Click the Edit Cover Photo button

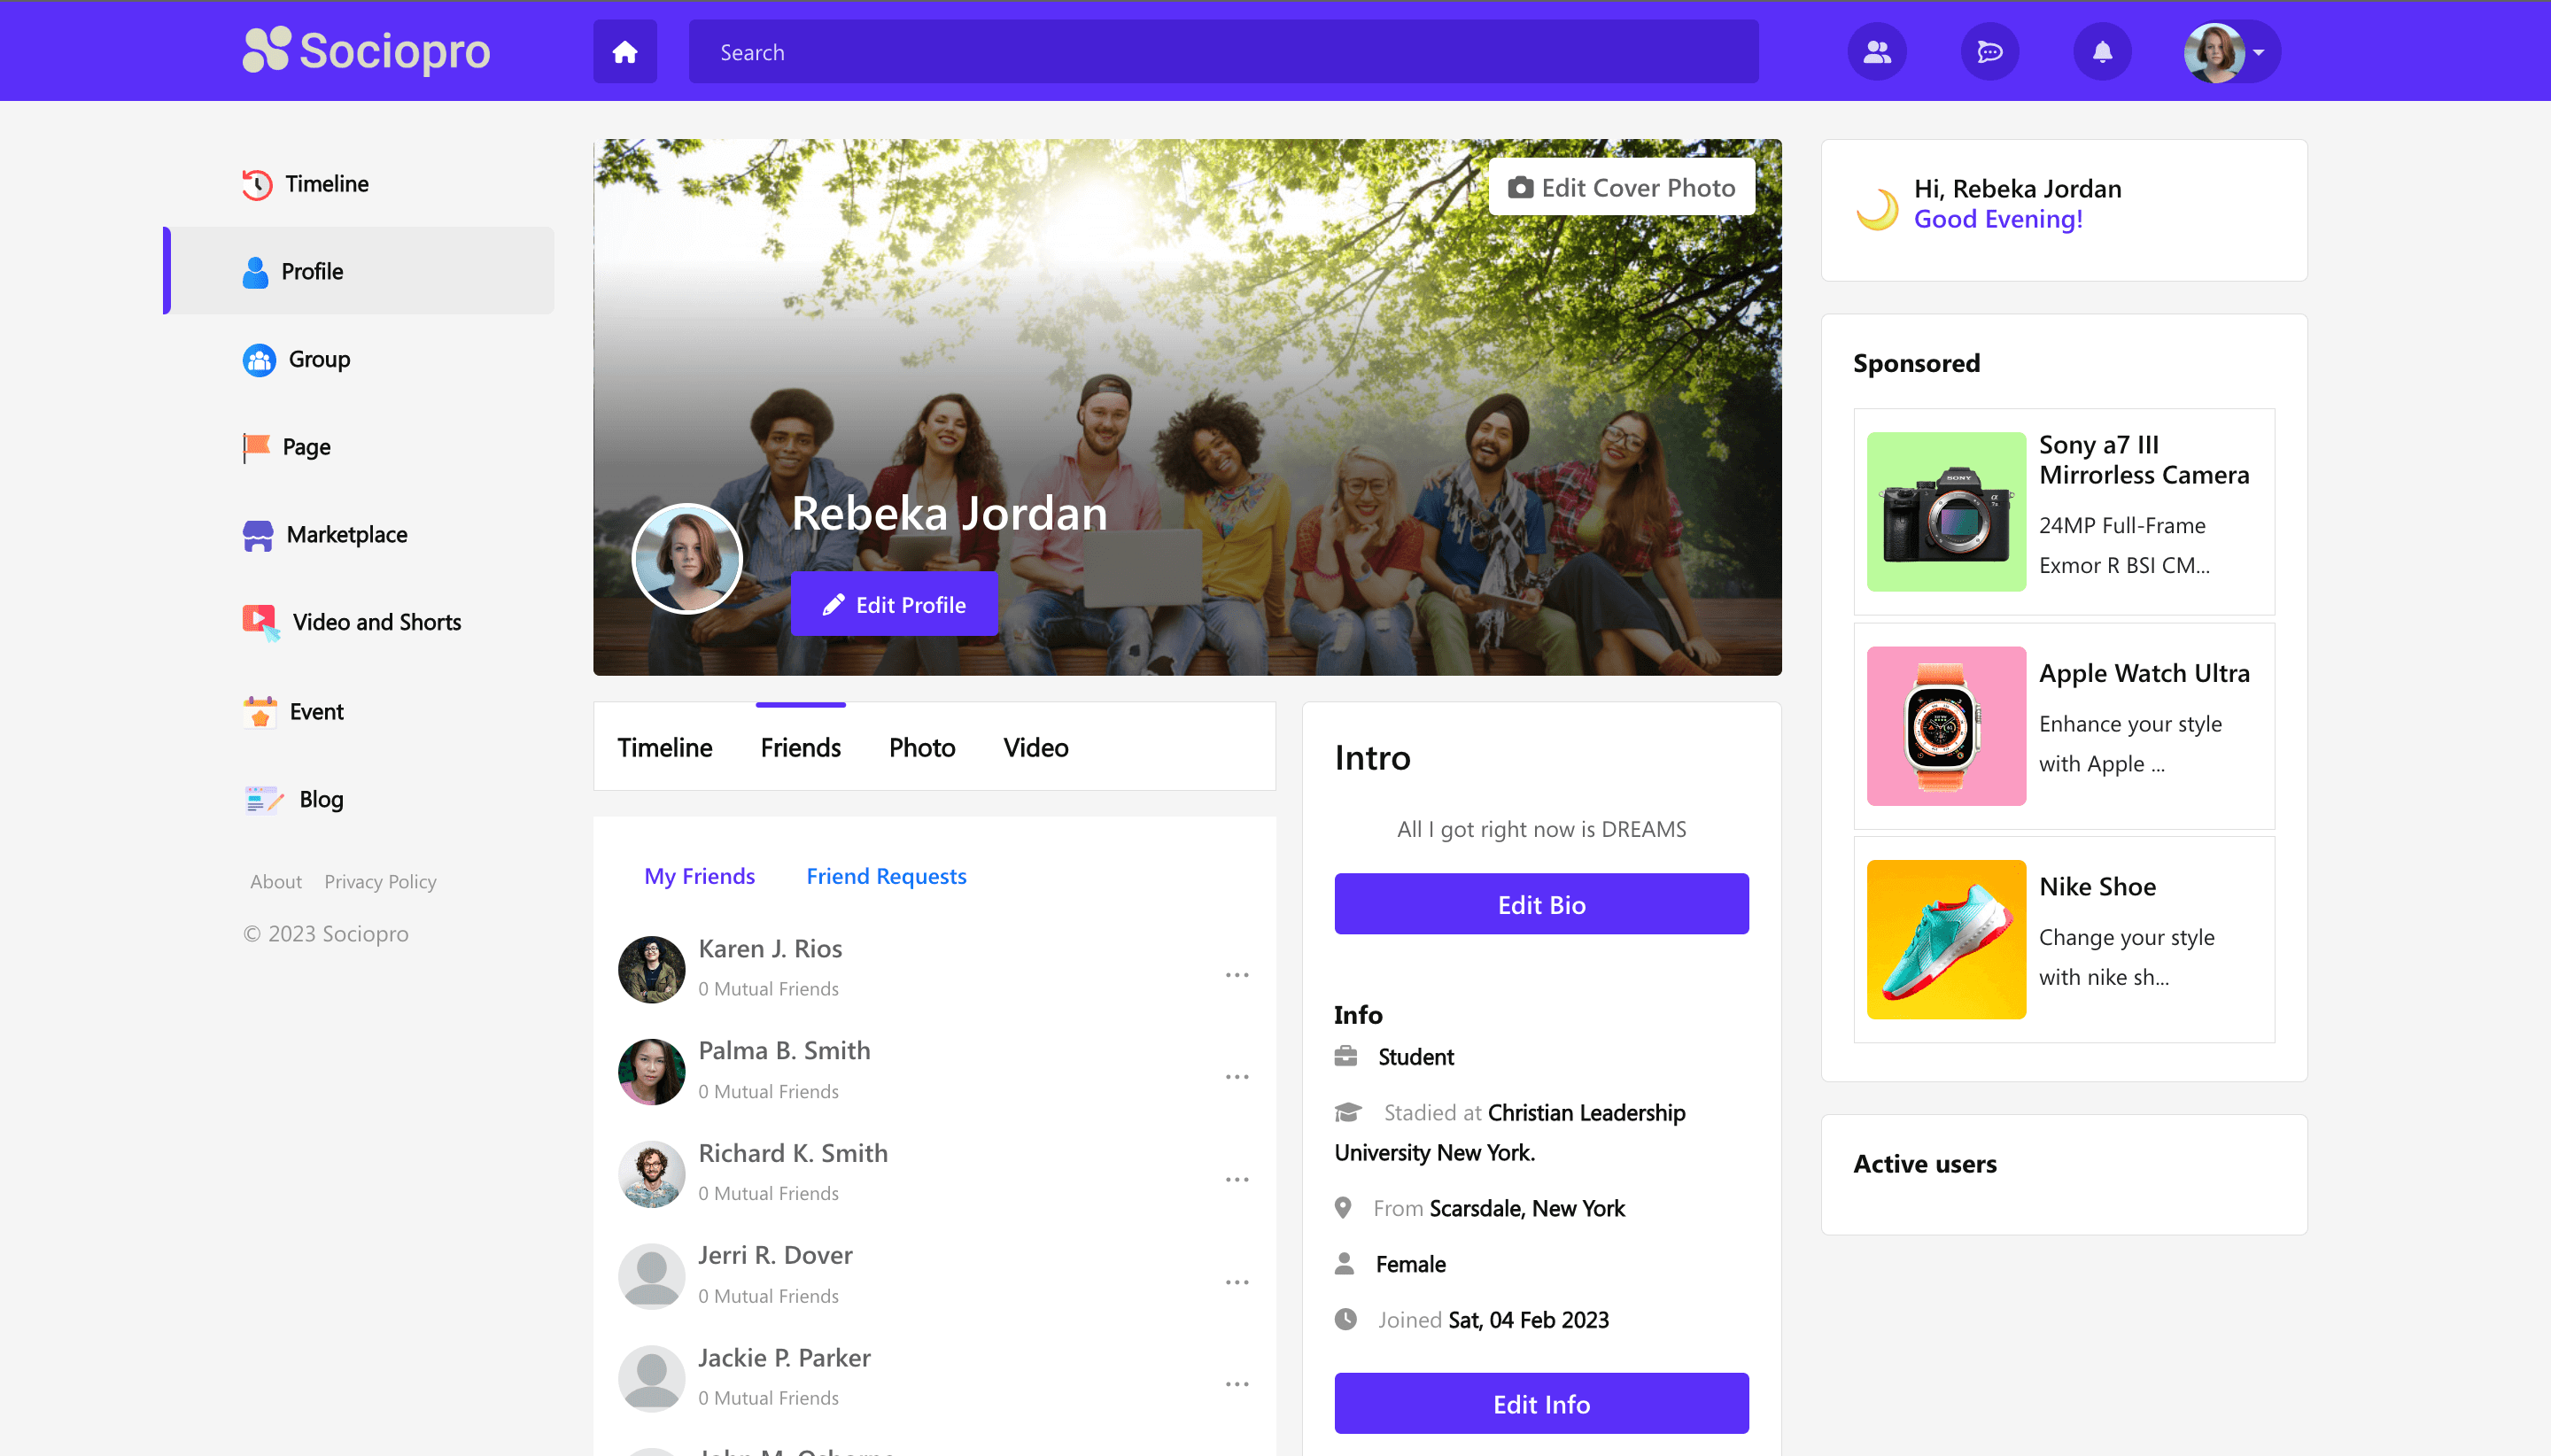coord(1621,187)
